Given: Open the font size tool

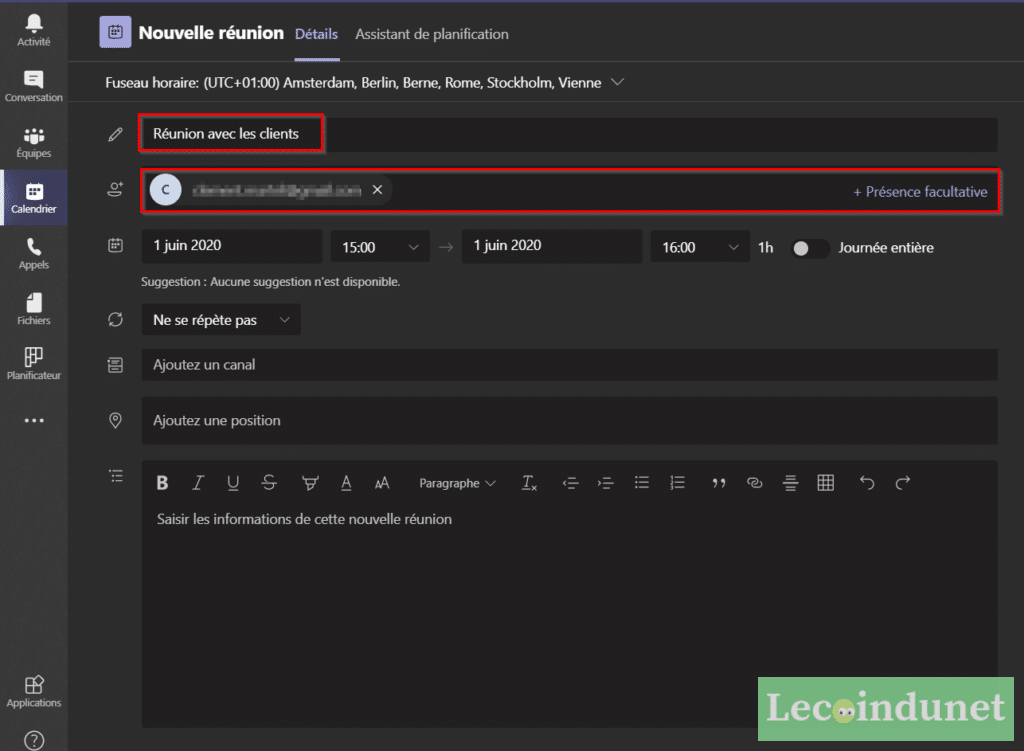Looking at the screenshot, I should (x=382, y=483).
